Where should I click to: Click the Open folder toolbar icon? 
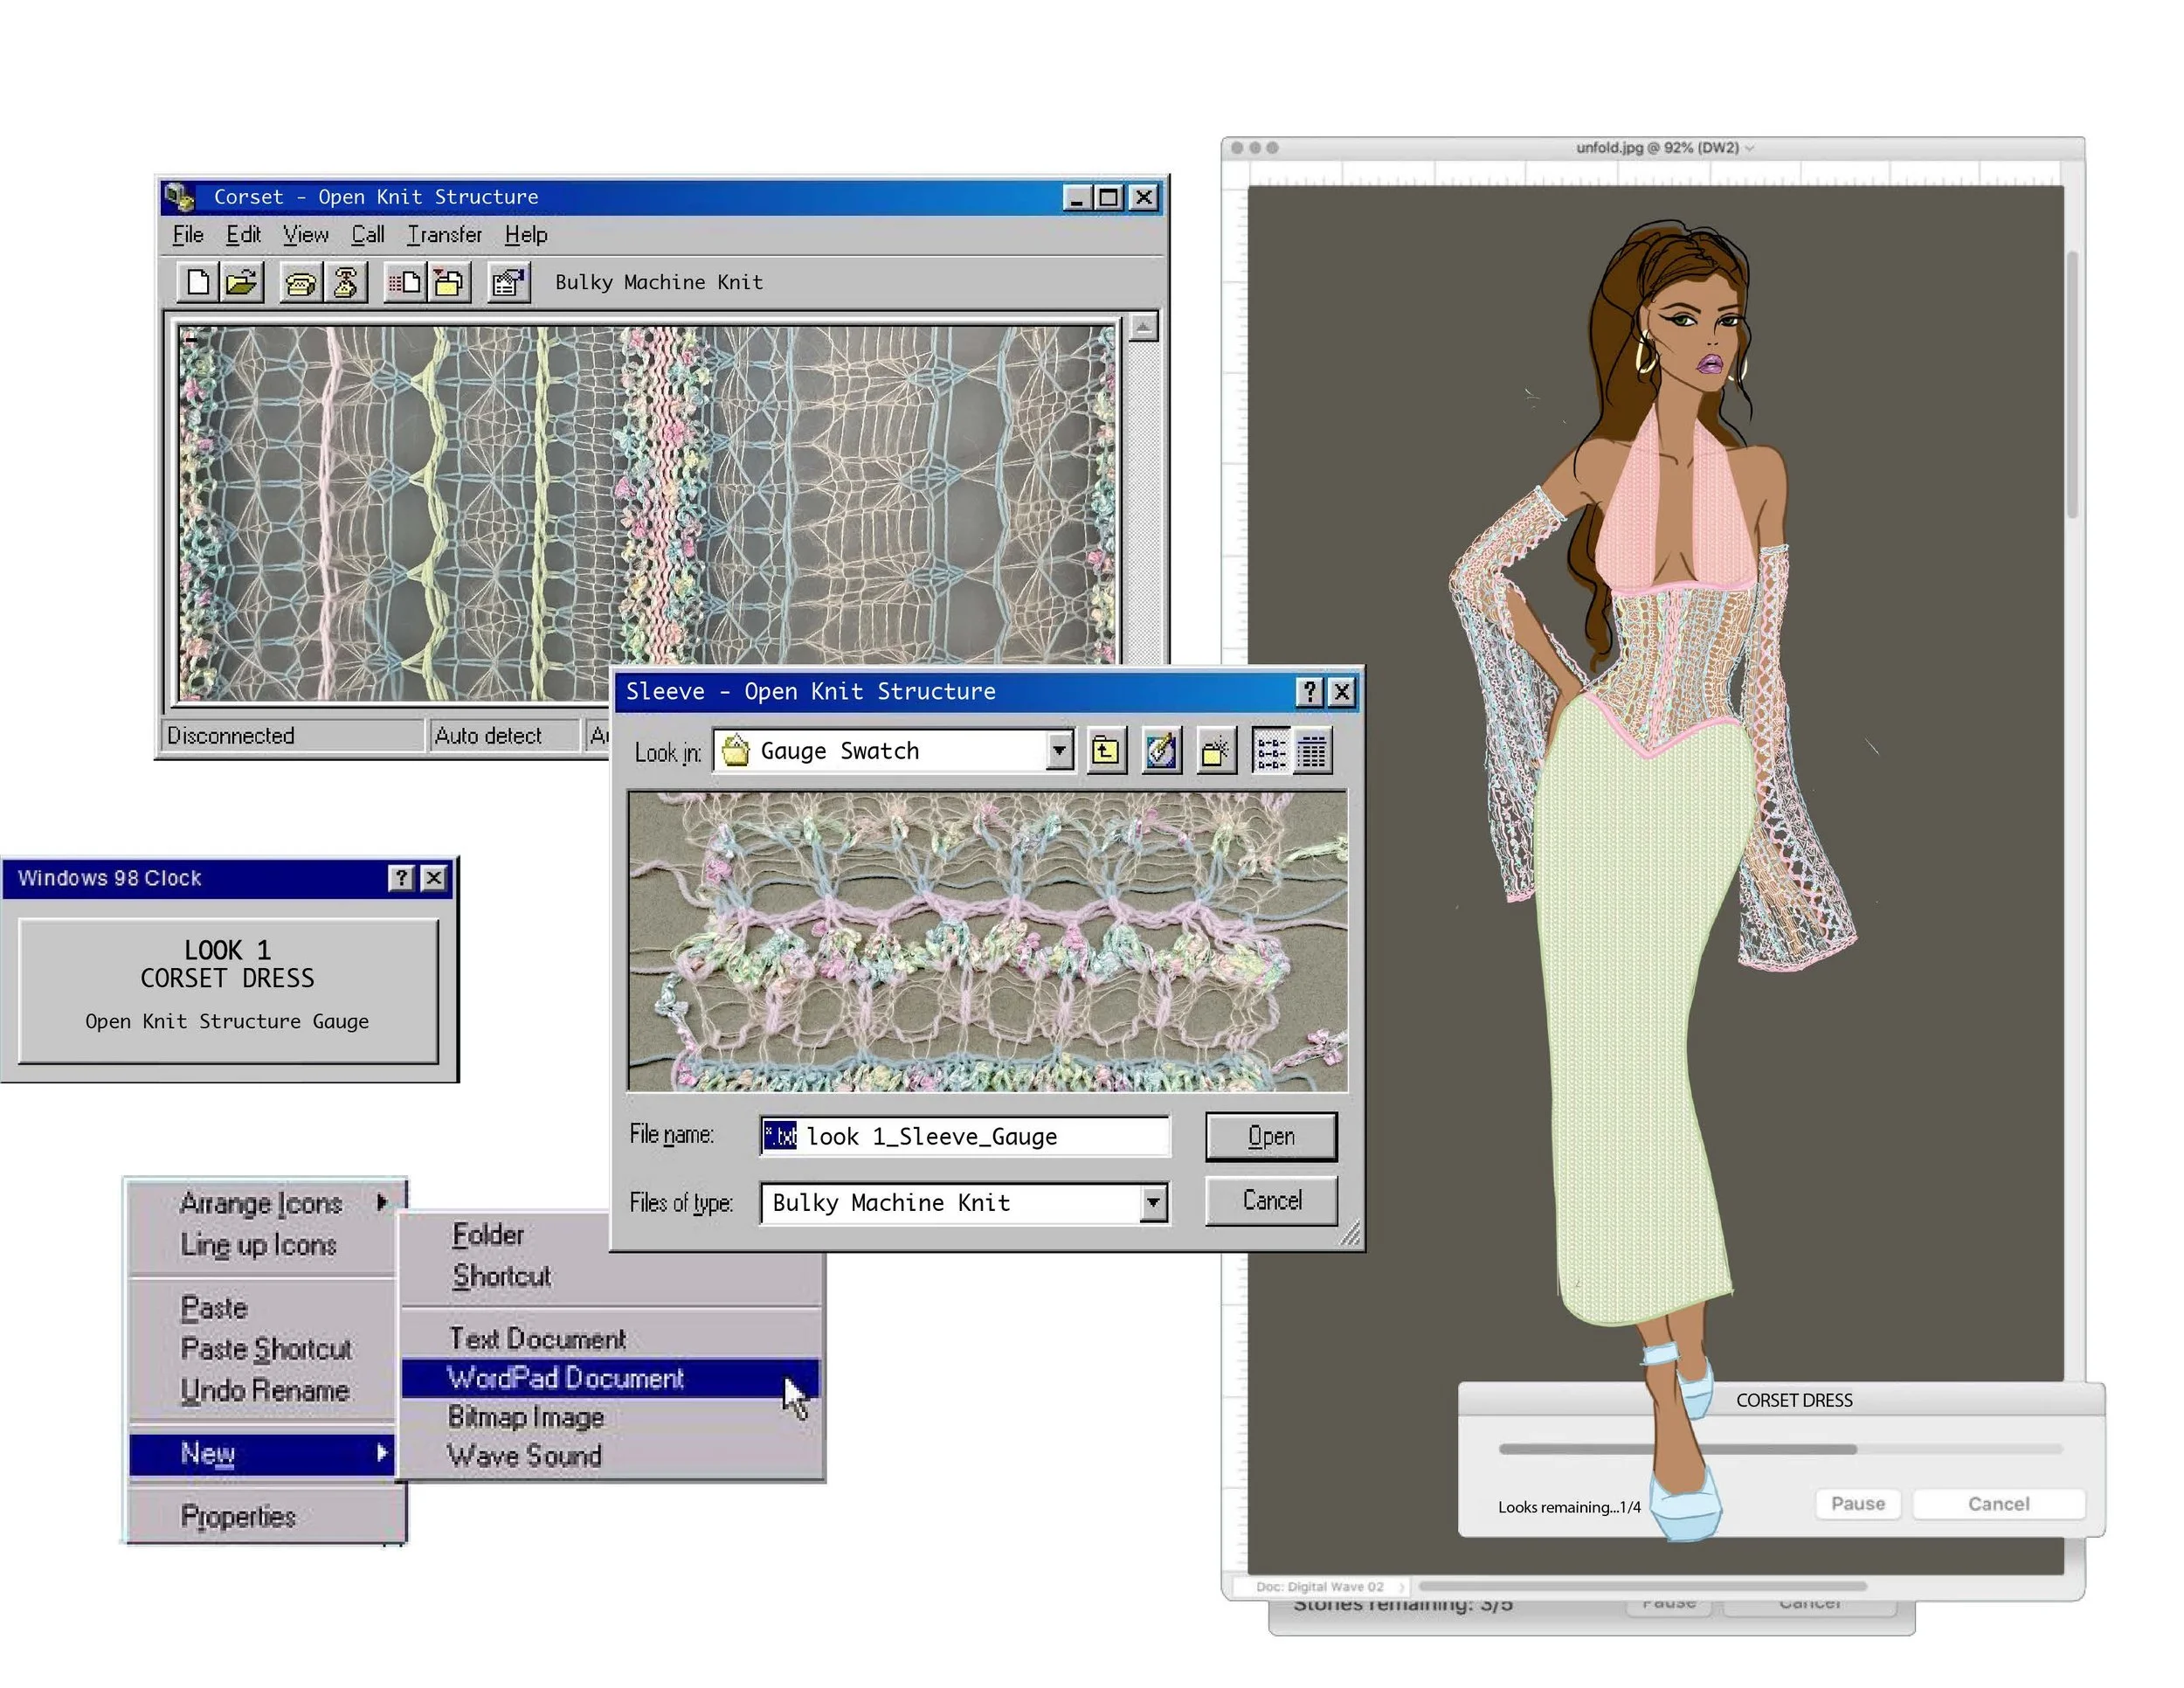pos(242,283)
